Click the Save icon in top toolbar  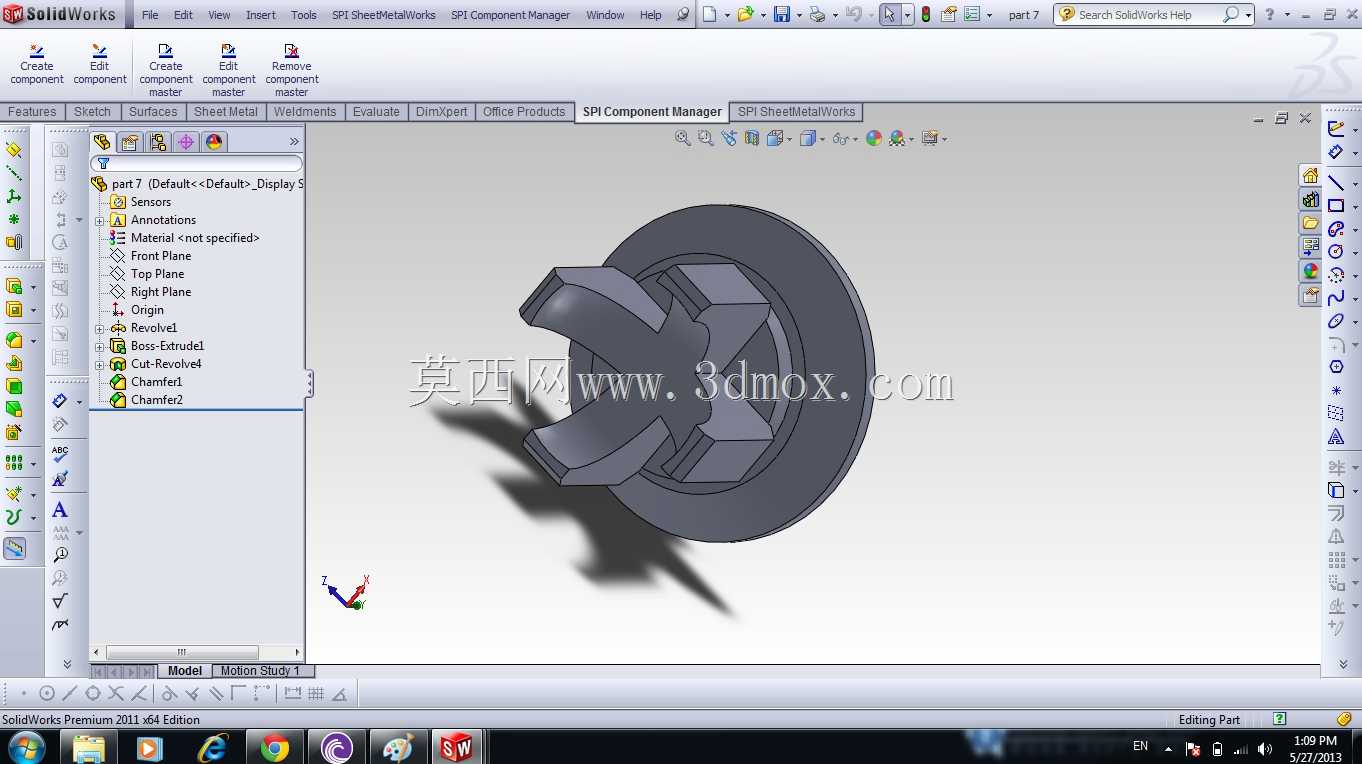point(782,14)
